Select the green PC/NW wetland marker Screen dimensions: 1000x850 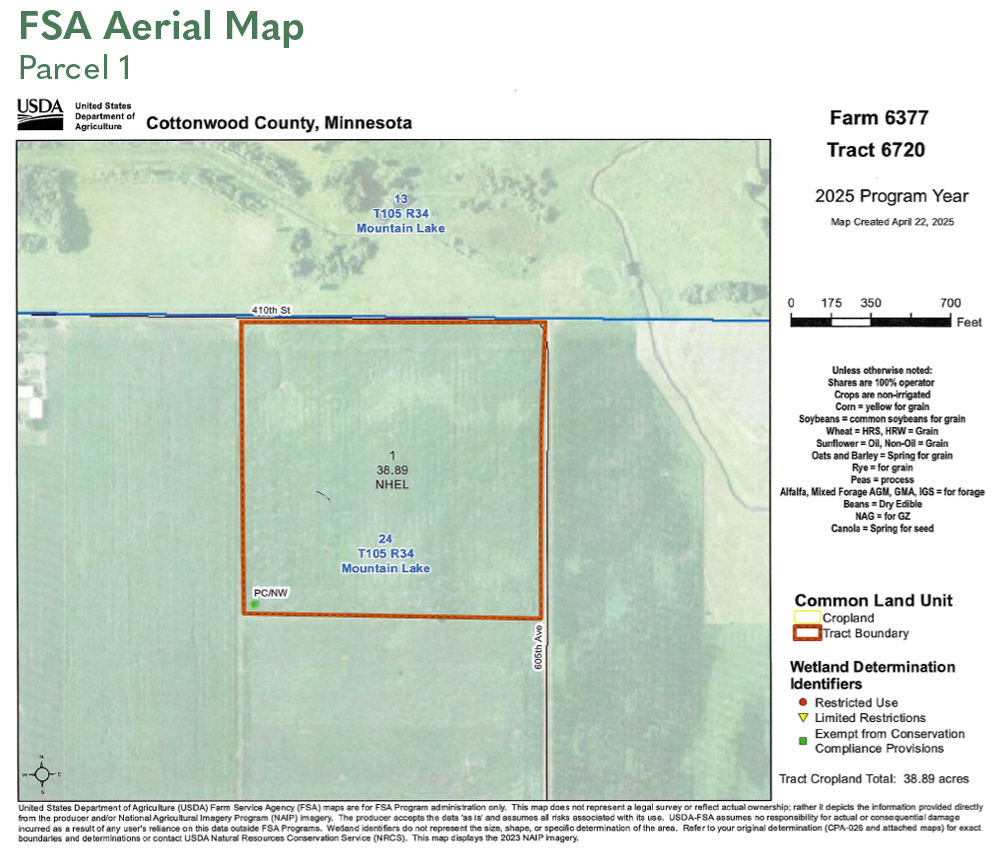255,604
